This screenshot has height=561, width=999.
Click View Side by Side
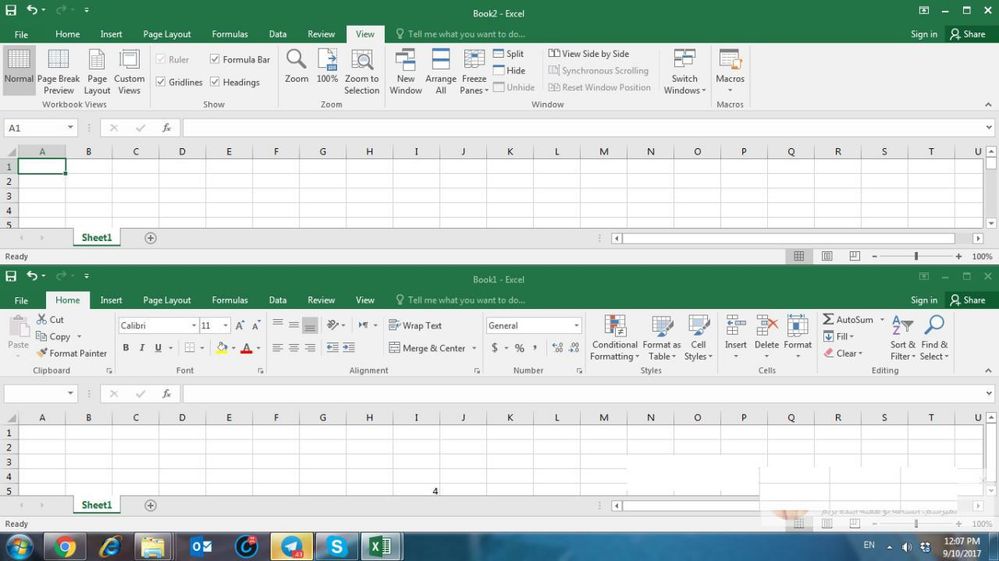coord(589,53)
